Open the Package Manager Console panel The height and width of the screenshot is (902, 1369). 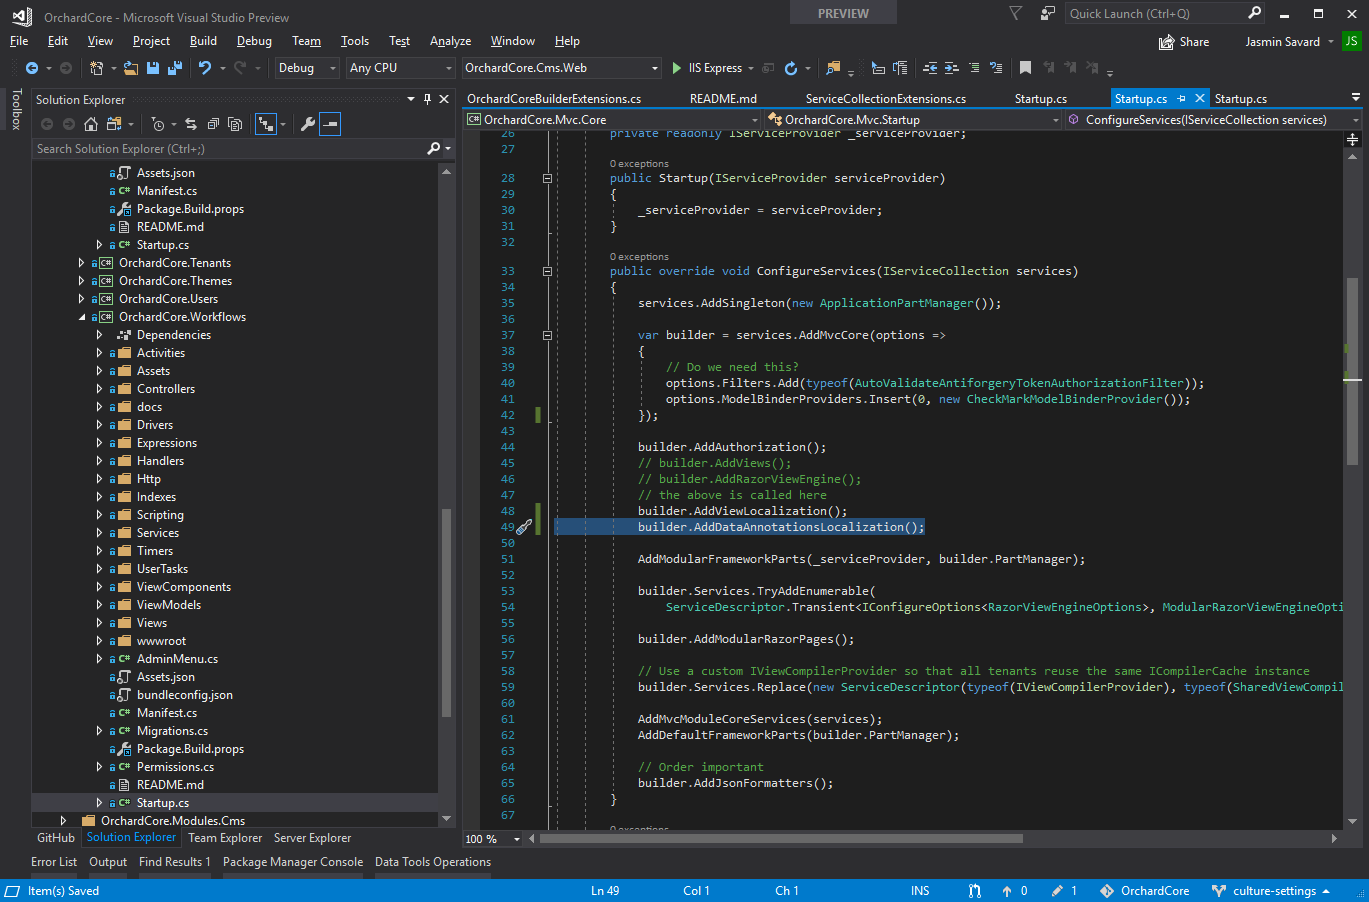(292, 862)
